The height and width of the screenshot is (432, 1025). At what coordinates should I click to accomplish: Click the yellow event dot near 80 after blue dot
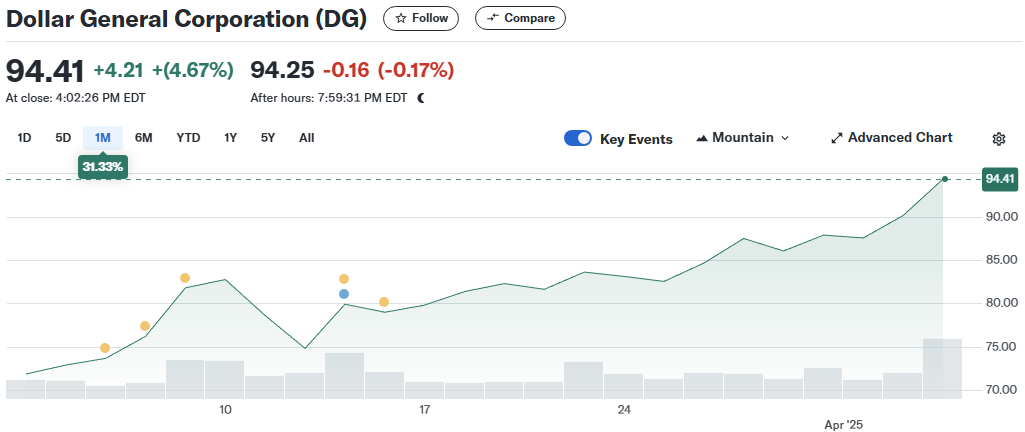pos(384,302)
